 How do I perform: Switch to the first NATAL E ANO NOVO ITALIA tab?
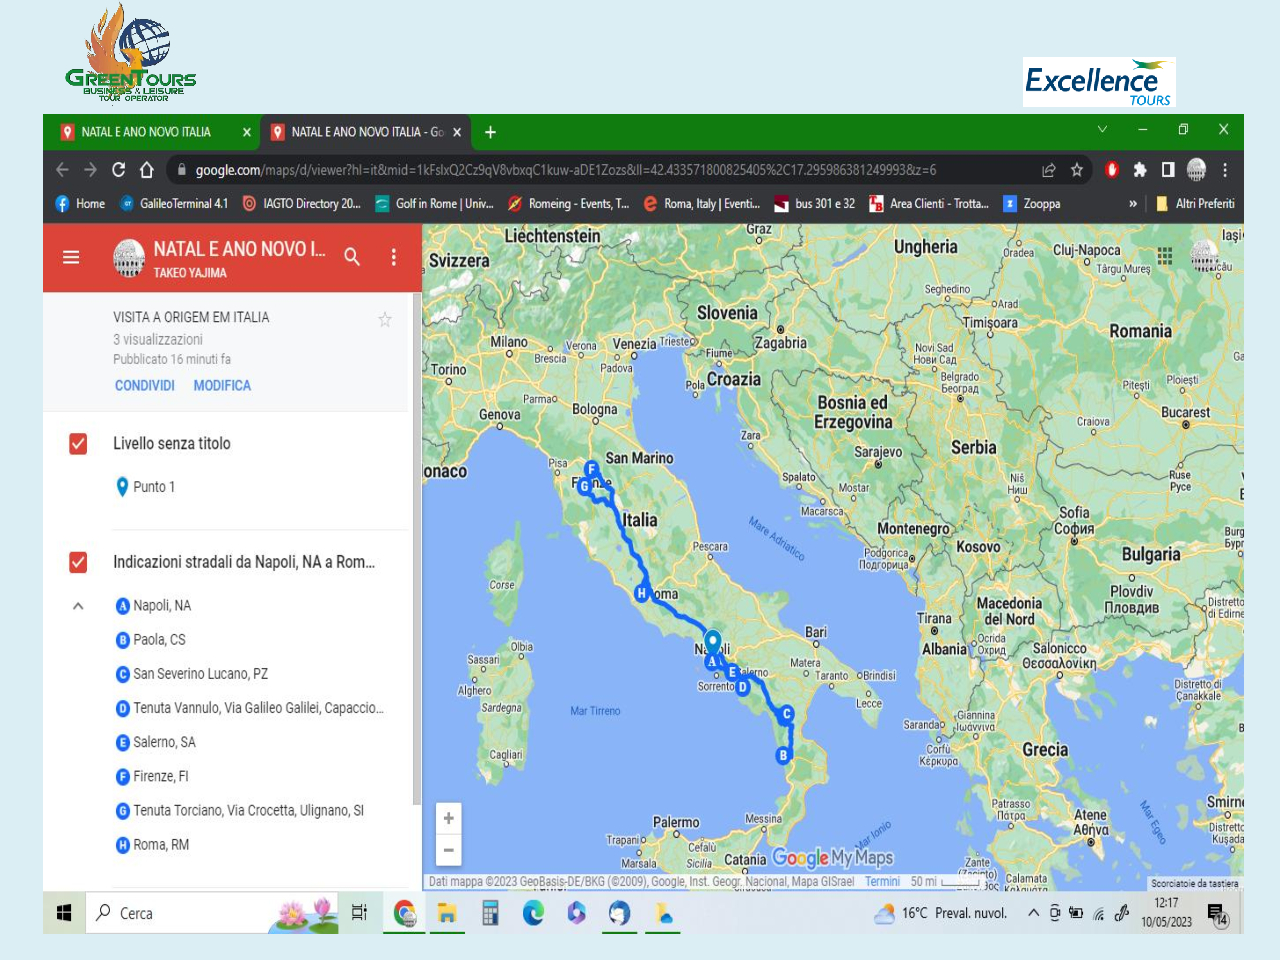[147, 132]
